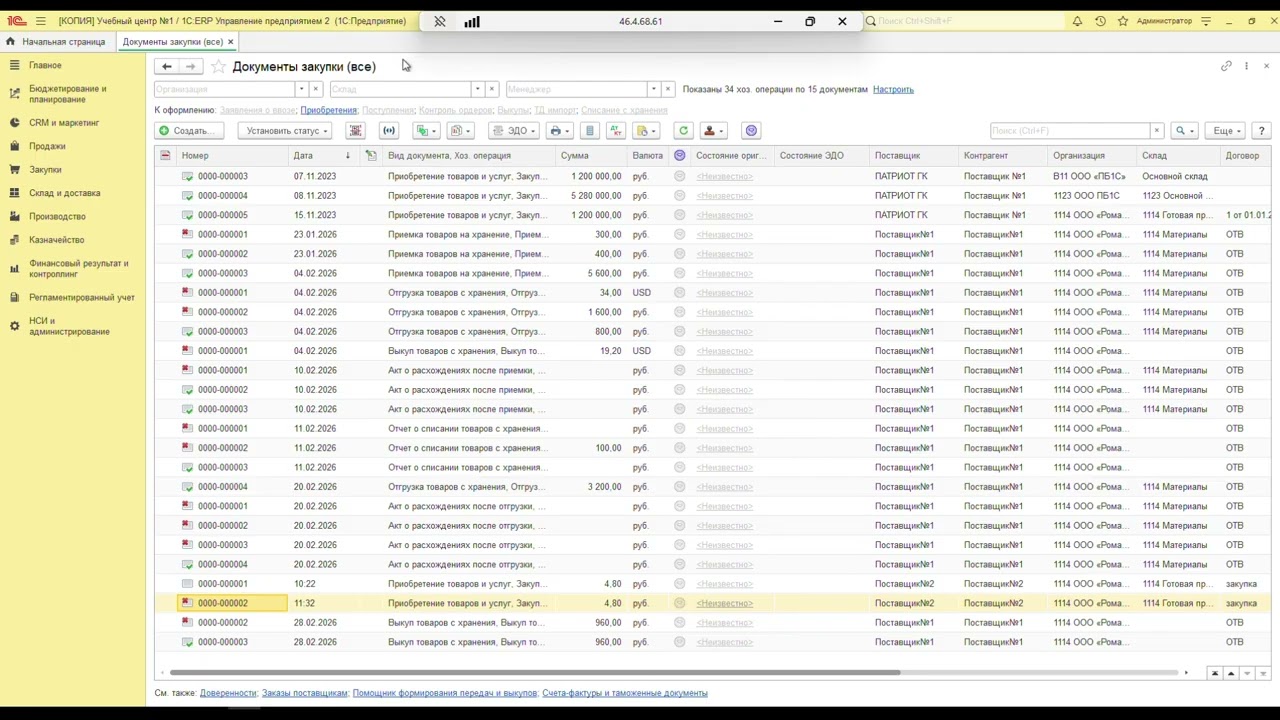Open the history clock icon
The image size is (1280, 720).
[1100, 21]
